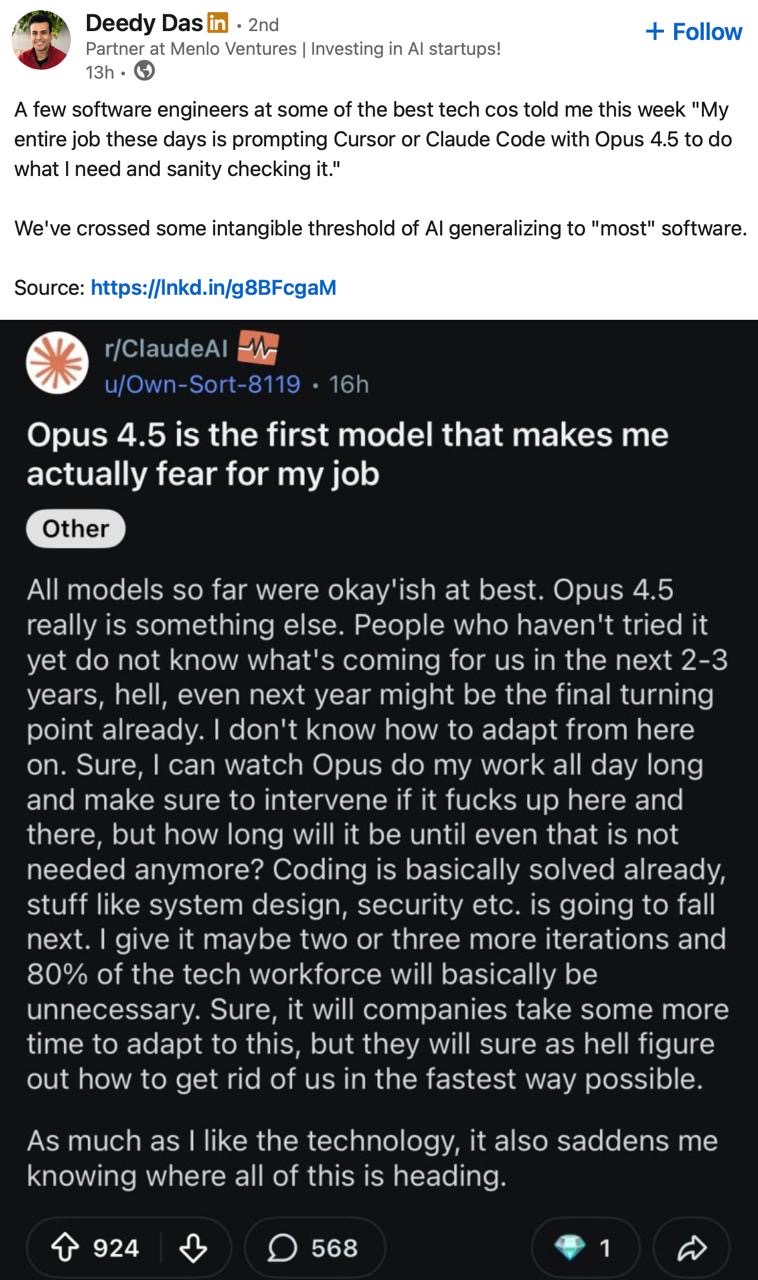758x1280 pixels.
Task: Open the r/ClaudeAI subreddit name
Action: click(x=166, y=350)
